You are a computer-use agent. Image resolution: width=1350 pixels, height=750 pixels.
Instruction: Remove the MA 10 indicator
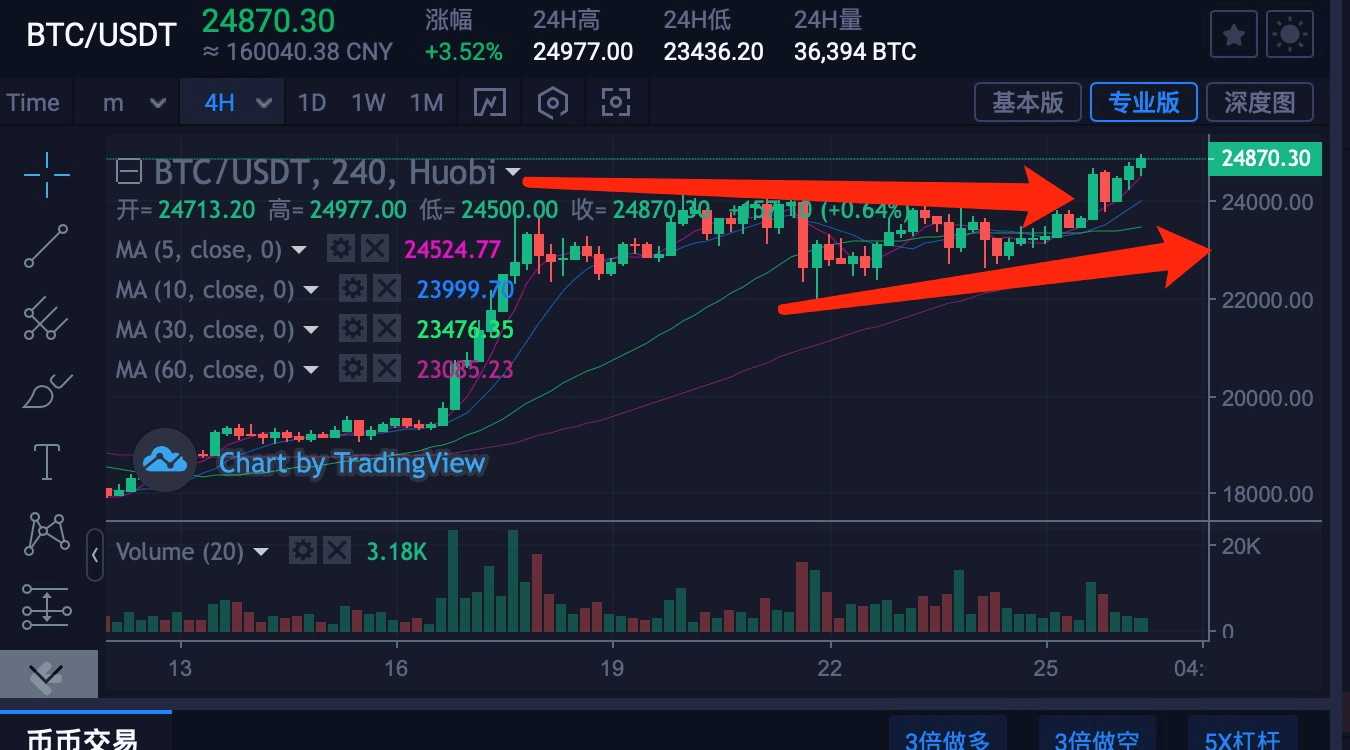(386, 289)
